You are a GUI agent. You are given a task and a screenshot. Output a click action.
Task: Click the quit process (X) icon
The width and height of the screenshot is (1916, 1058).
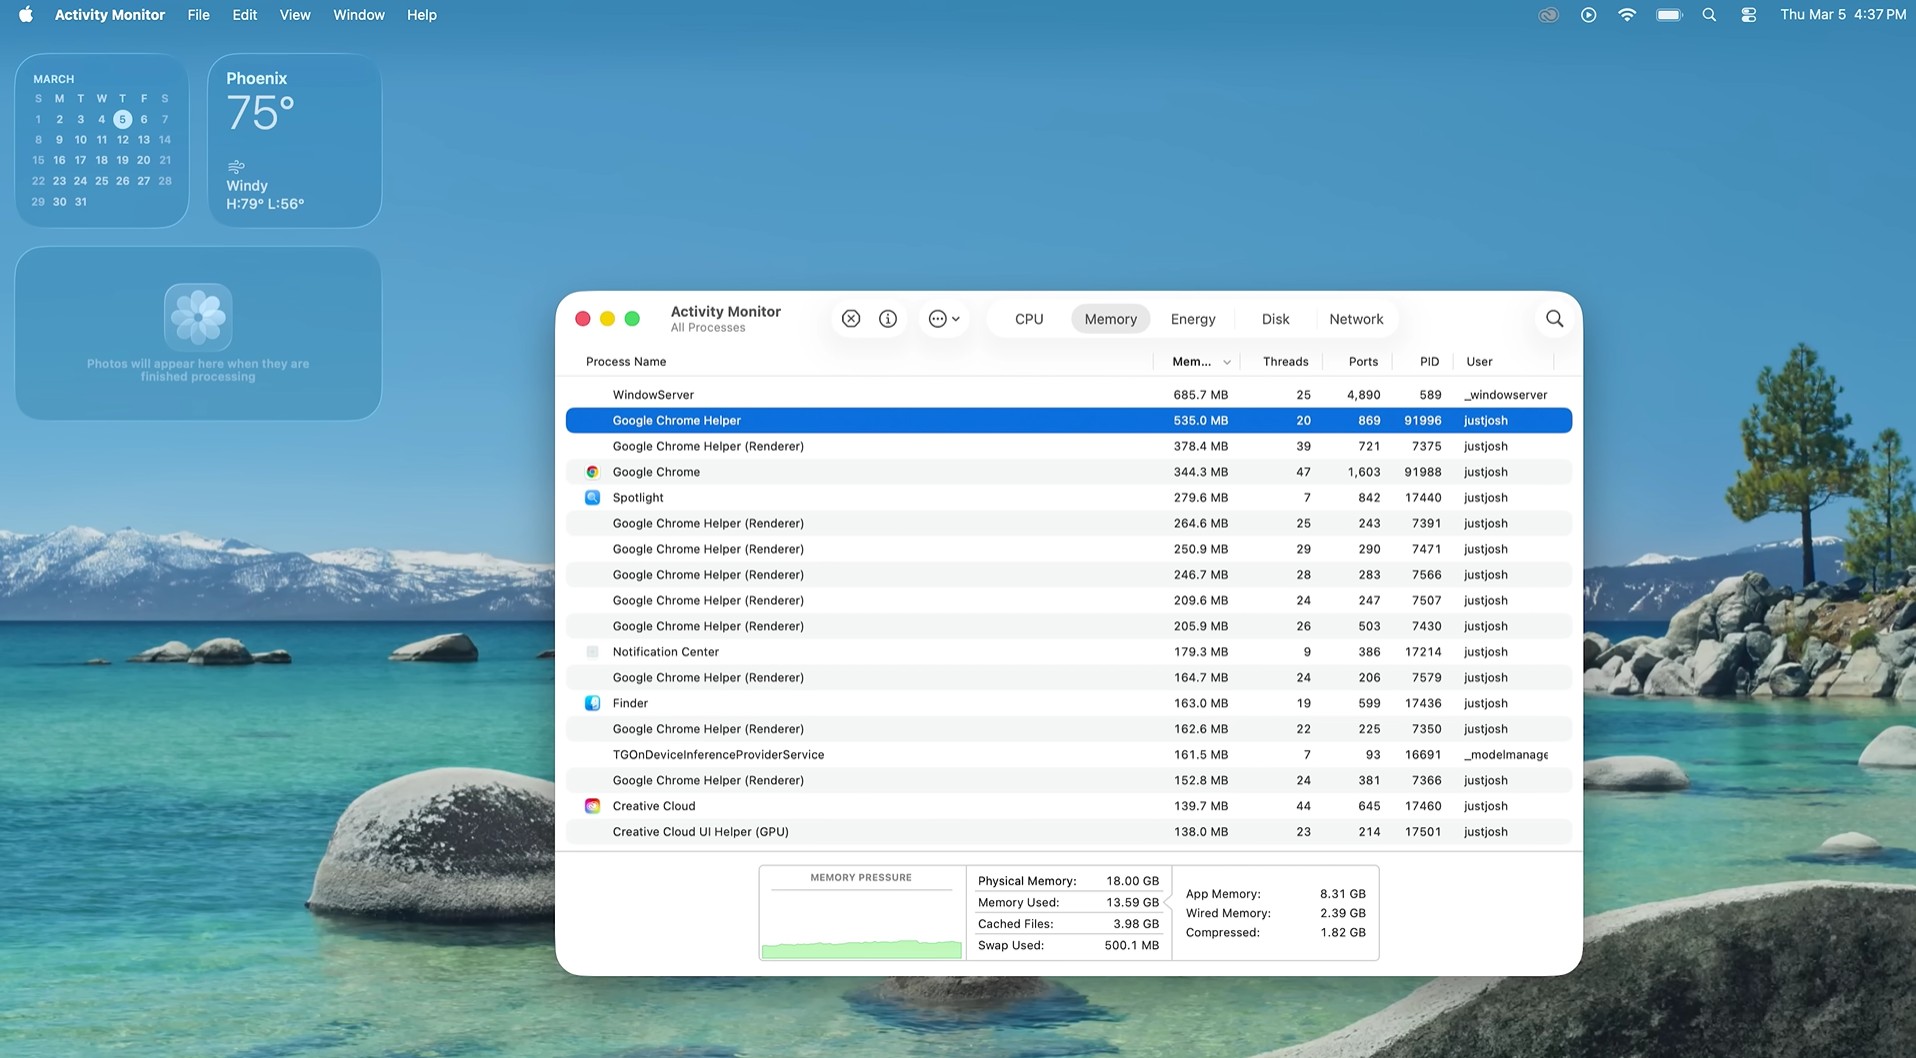(851, 318)
